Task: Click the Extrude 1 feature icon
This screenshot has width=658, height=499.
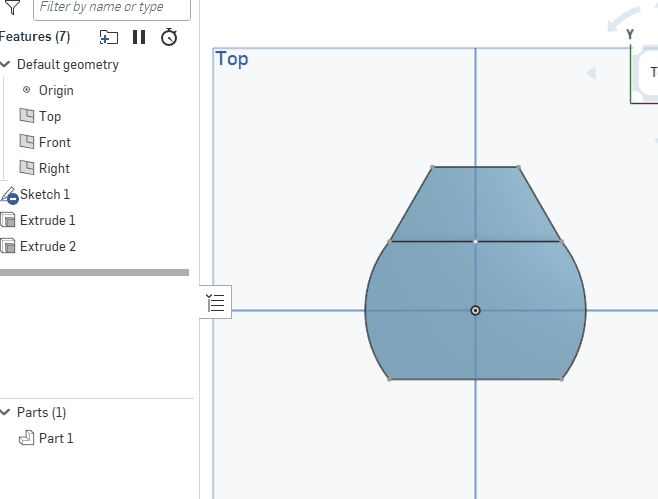Action: 8,220
